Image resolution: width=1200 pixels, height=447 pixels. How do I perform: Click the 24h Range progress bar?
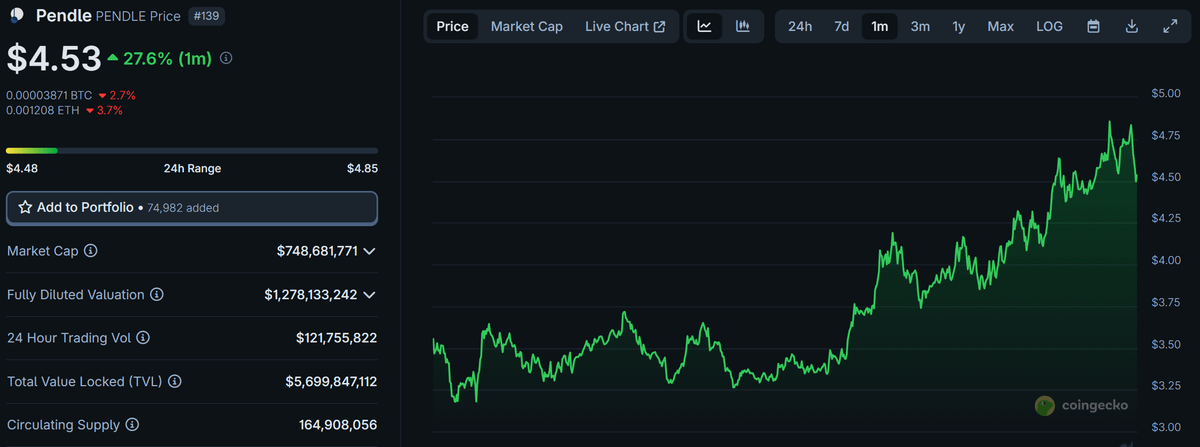[x=192, y=151]
